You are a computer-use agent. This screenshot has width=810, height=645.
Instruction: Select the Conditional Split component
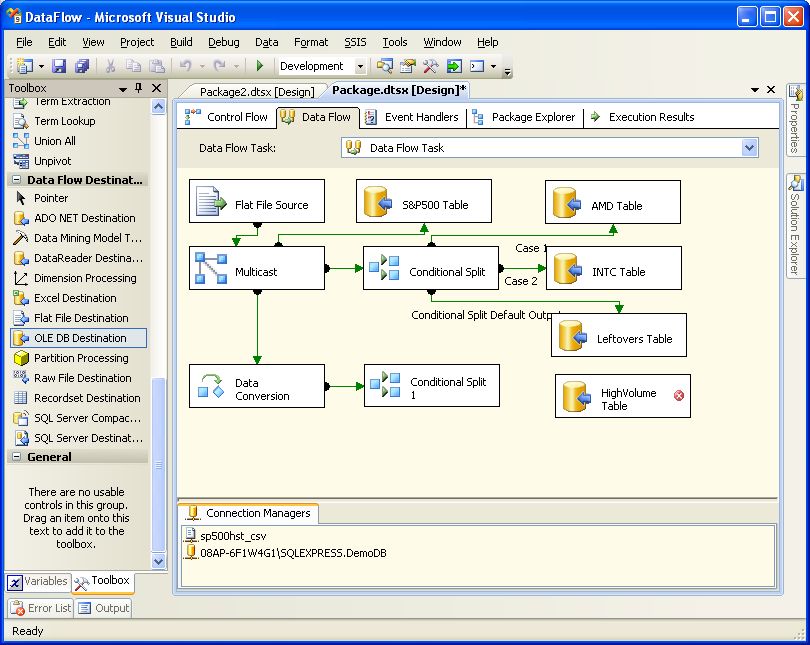[431, 268]
